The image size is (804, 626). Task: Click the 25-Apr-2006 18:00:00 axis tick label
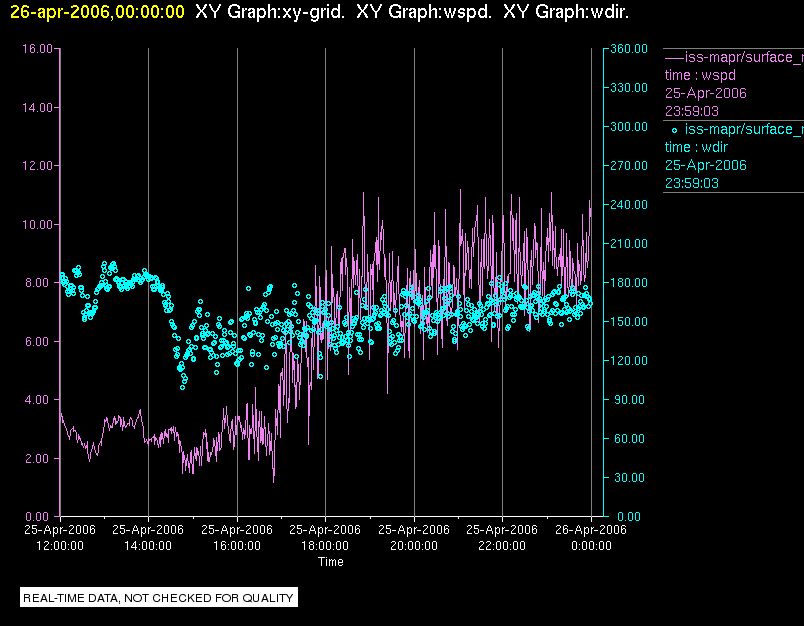(325, 537)
